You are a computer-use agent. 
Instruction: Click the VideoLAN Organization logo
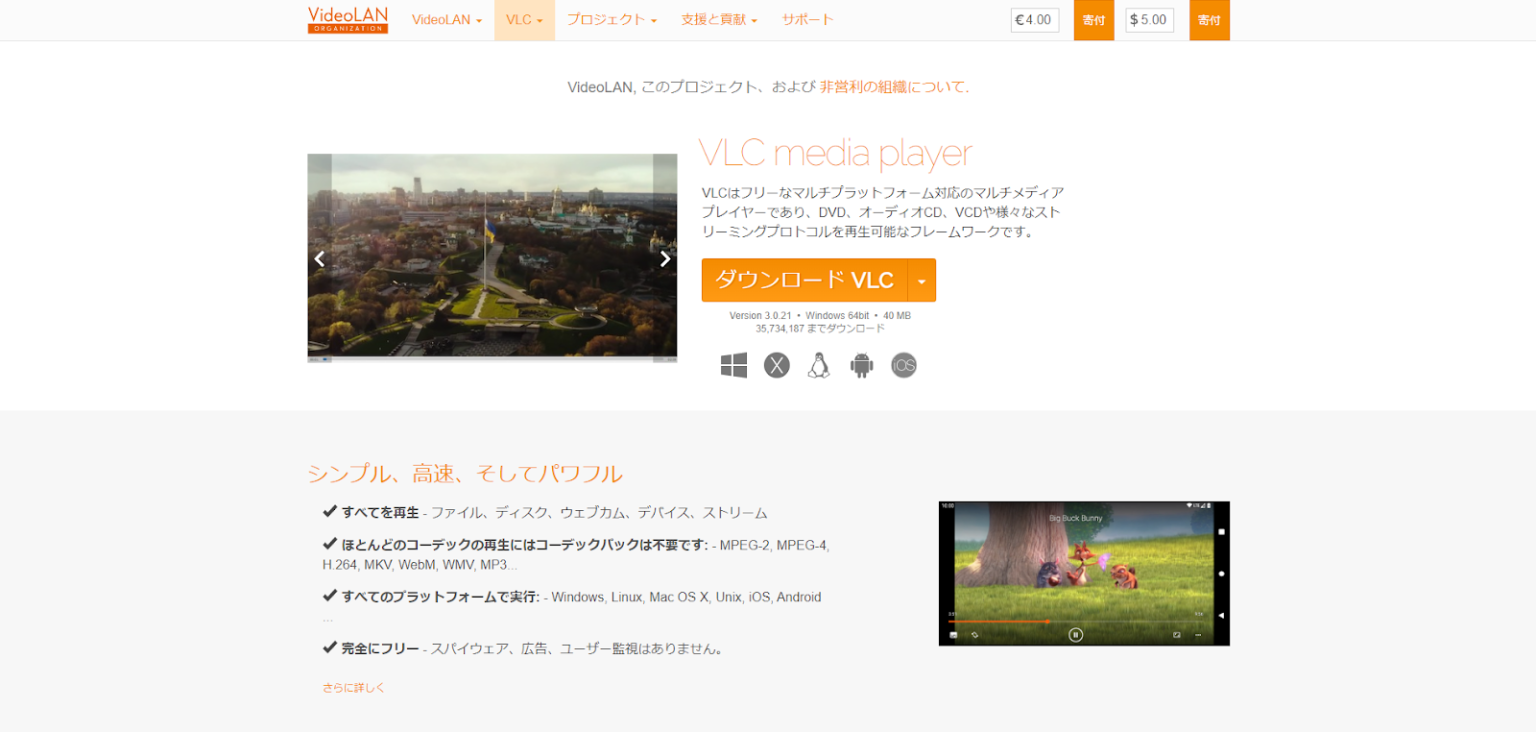[x=347, y=19]
